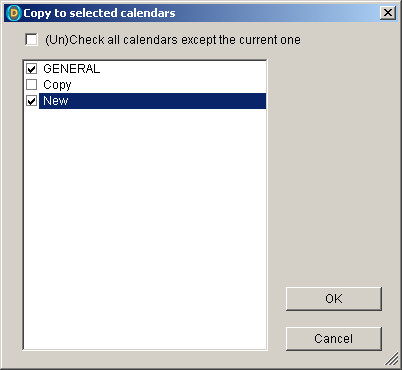
Task: Confirm with the OK button
Action: pyautogui.click(x=334, y=299)
